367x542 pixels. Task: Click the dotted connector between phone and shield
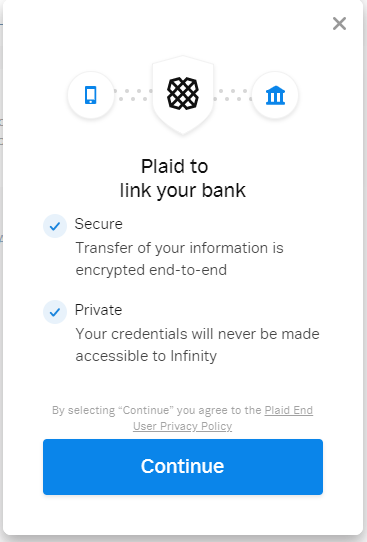click(133, 95)
